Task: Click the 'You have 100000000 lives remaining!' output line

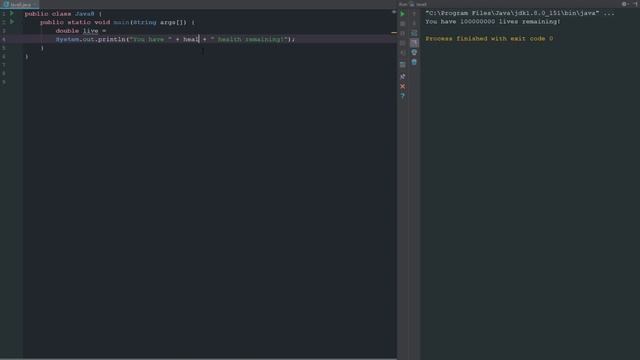Action: (x=493, y=22)
